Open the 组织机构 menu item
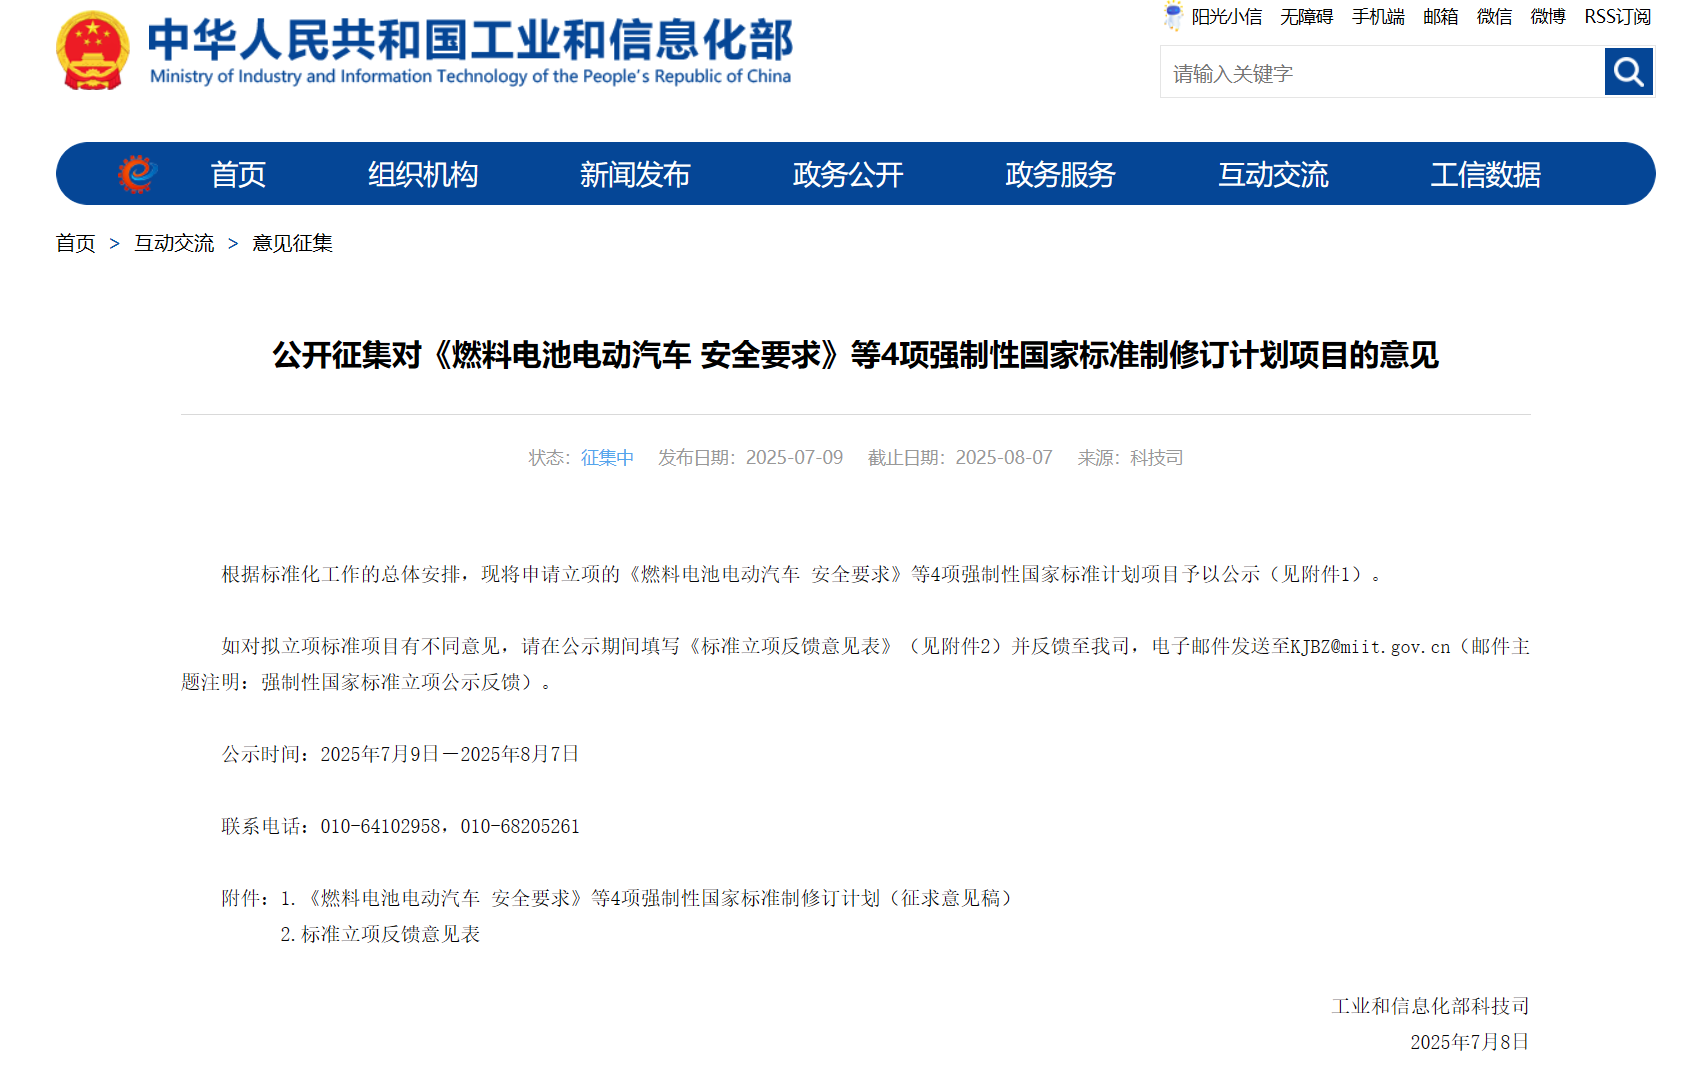 tap(422, 173)
